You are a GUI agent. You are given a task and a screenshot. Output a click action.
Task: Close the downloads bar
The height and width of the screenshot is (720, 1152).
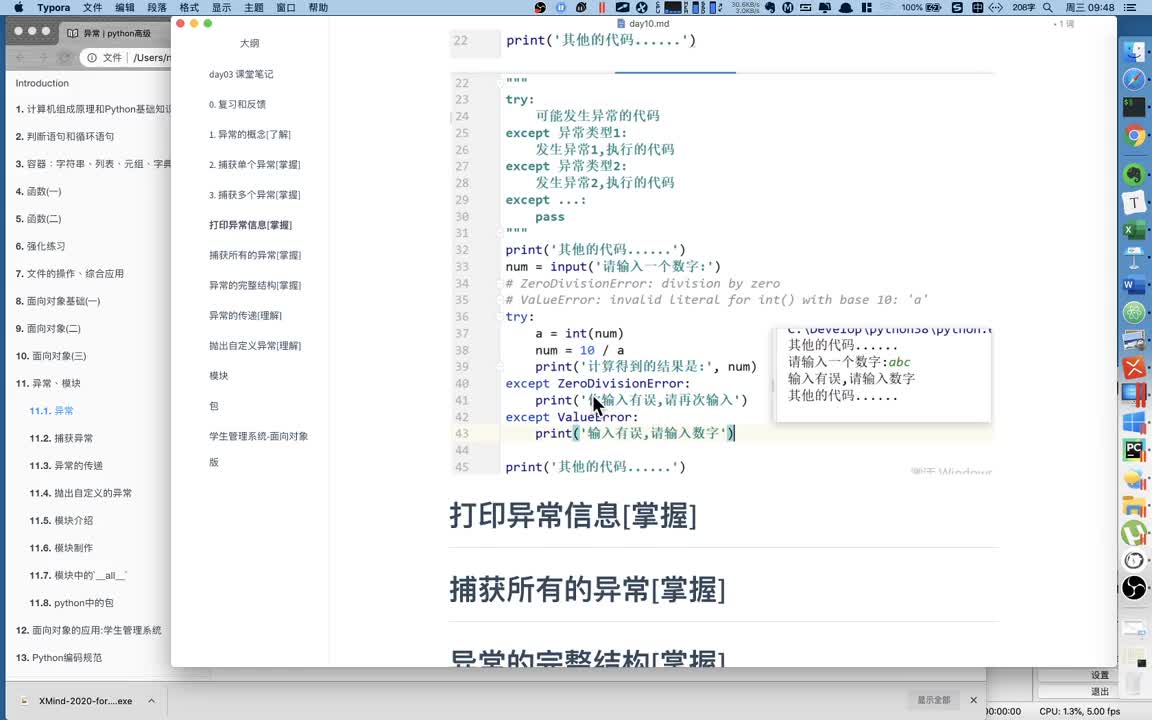(x=973, y=700)
